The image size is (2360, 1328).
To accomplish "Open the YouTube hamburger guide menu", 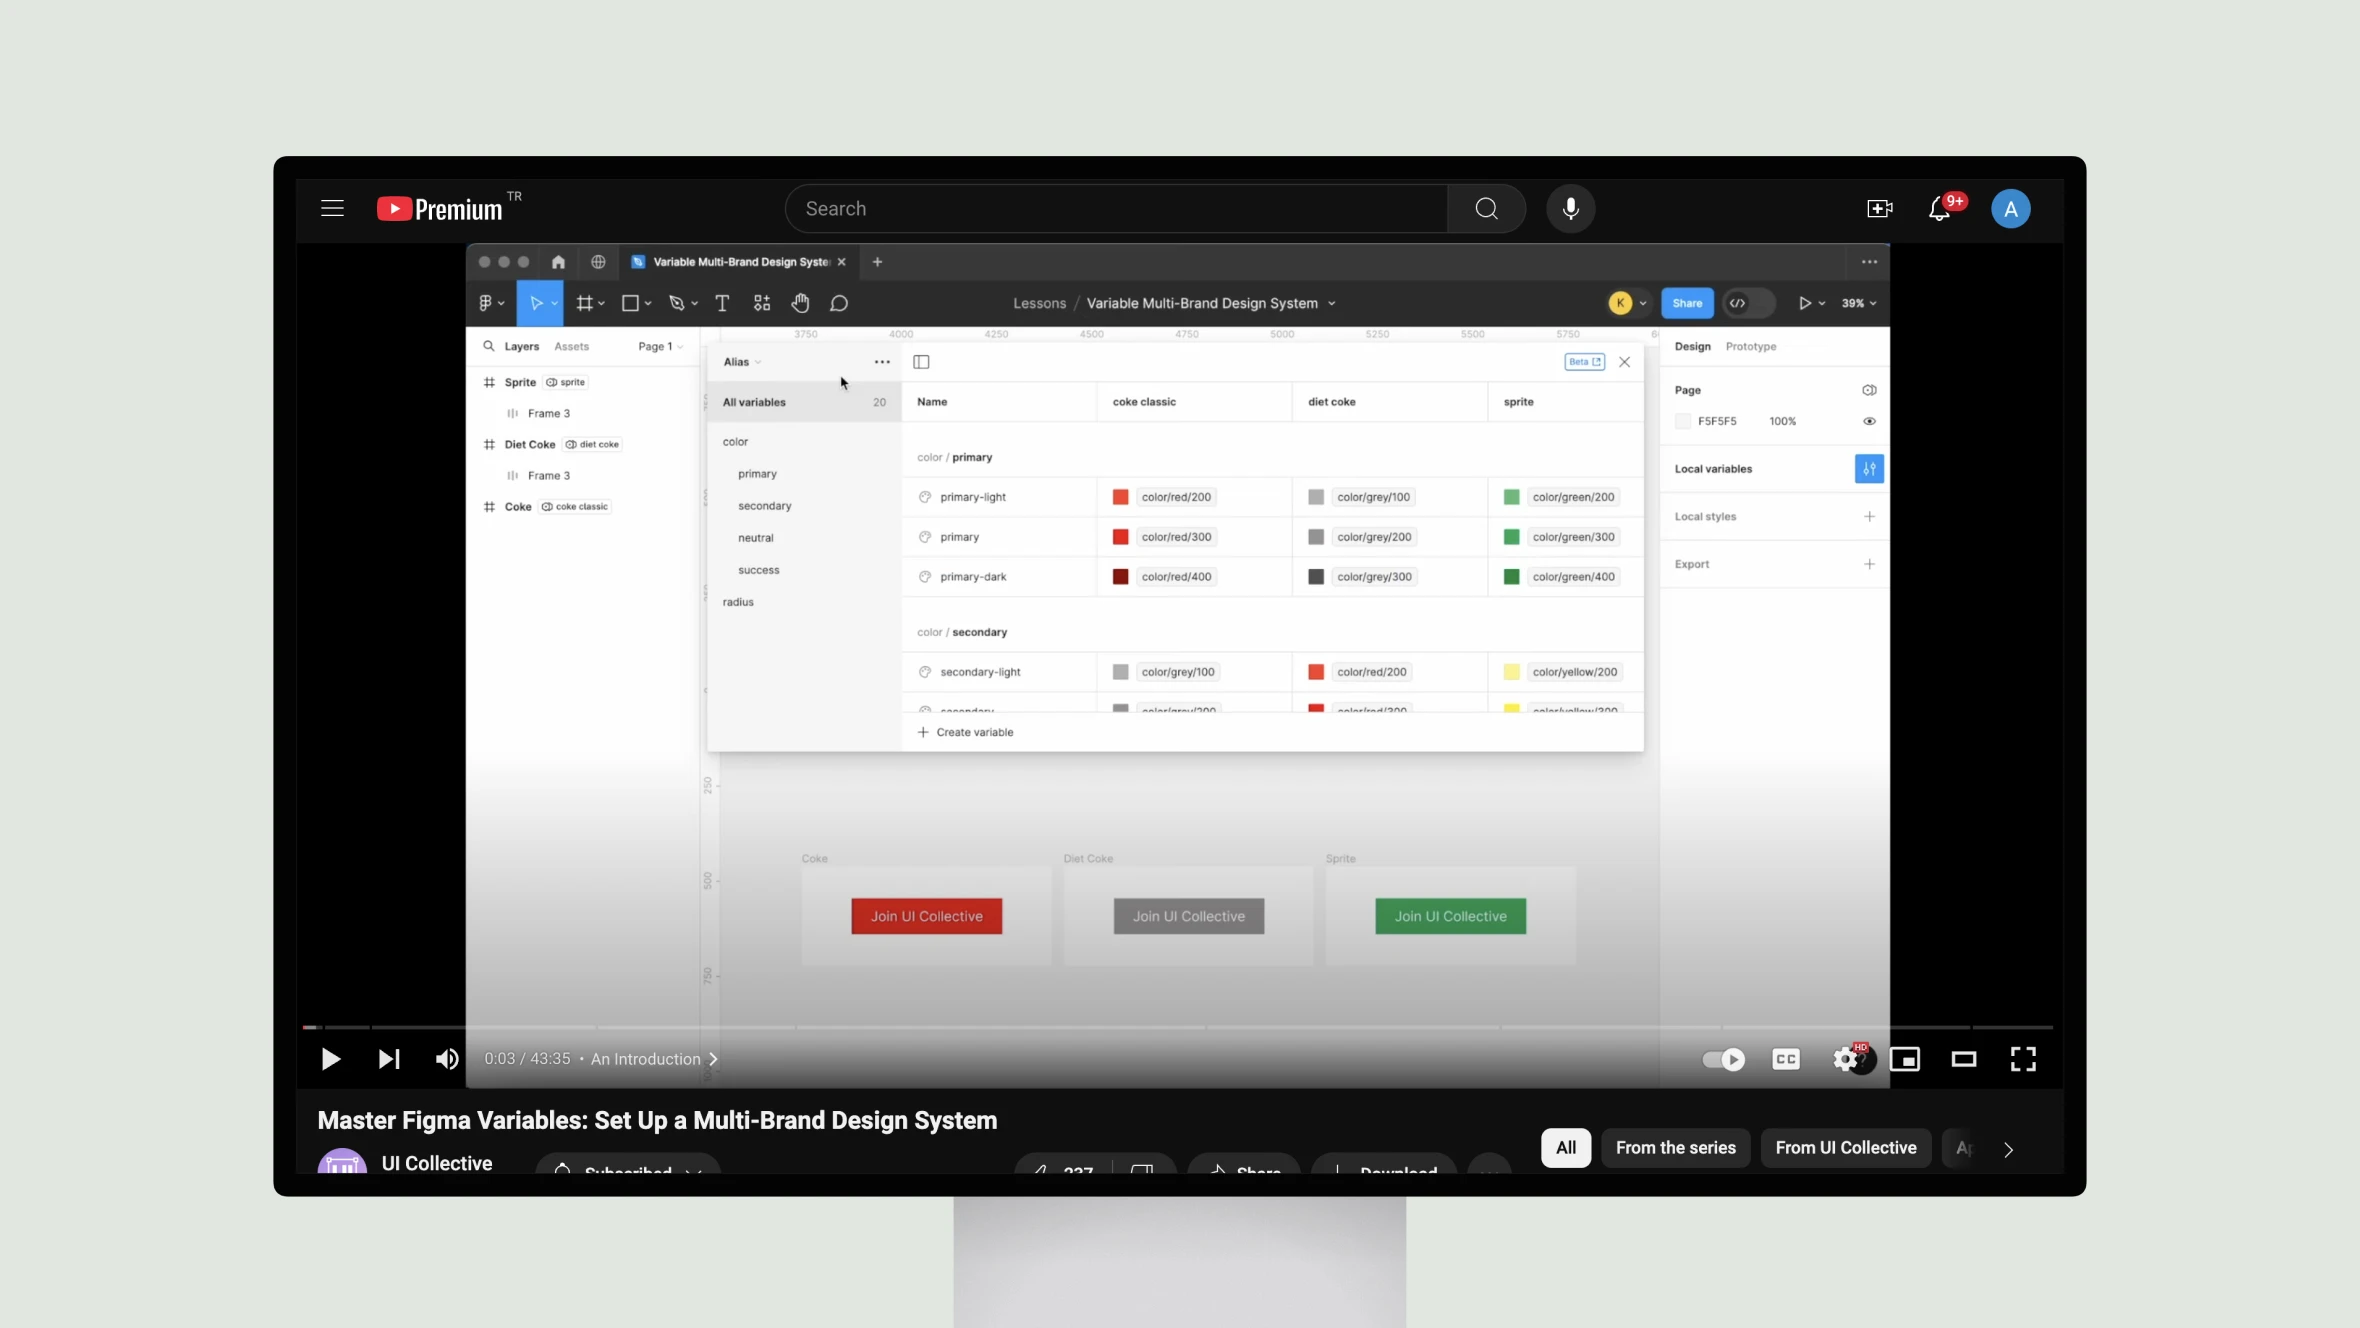I will 332,208.
